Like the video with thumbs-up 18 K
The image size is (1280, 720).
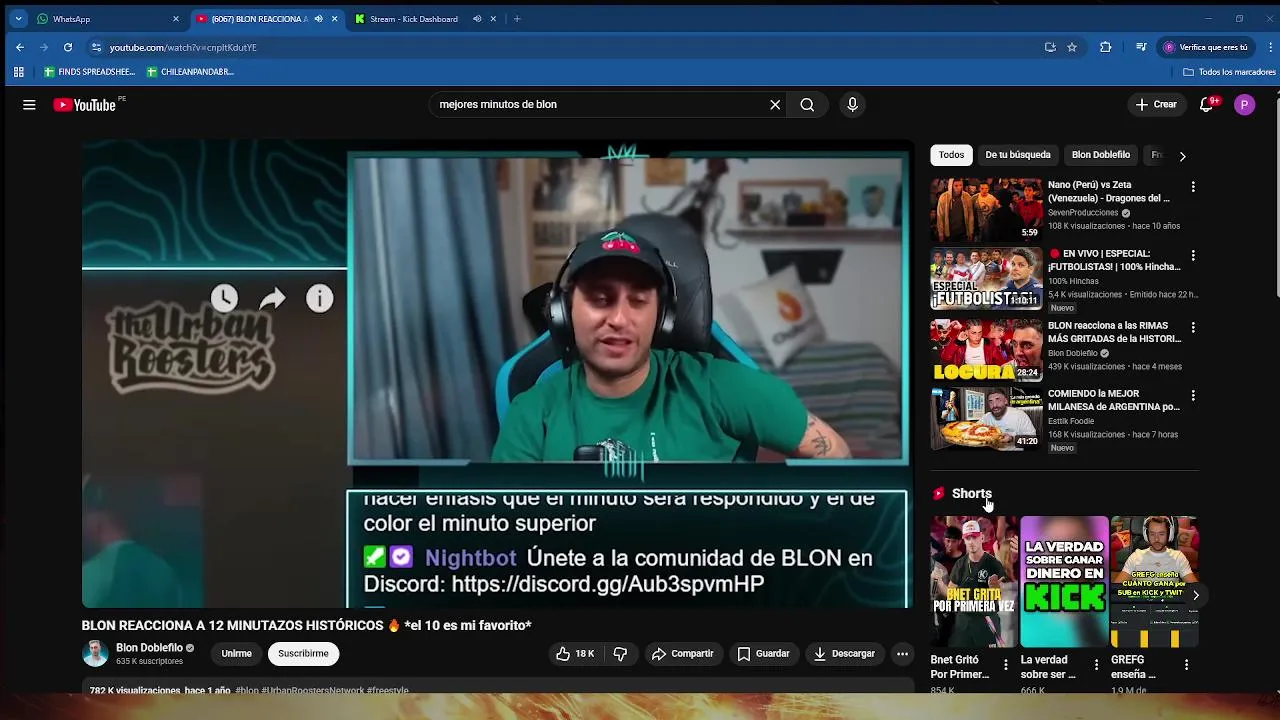575,654
